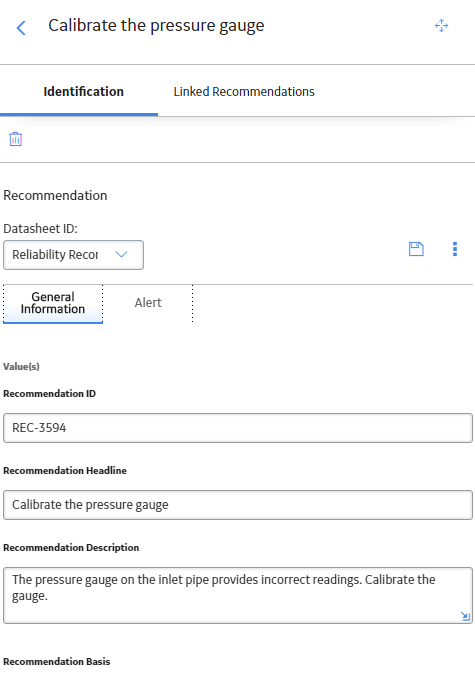Click the Recommendation Basis label

[x=57, y=661]
